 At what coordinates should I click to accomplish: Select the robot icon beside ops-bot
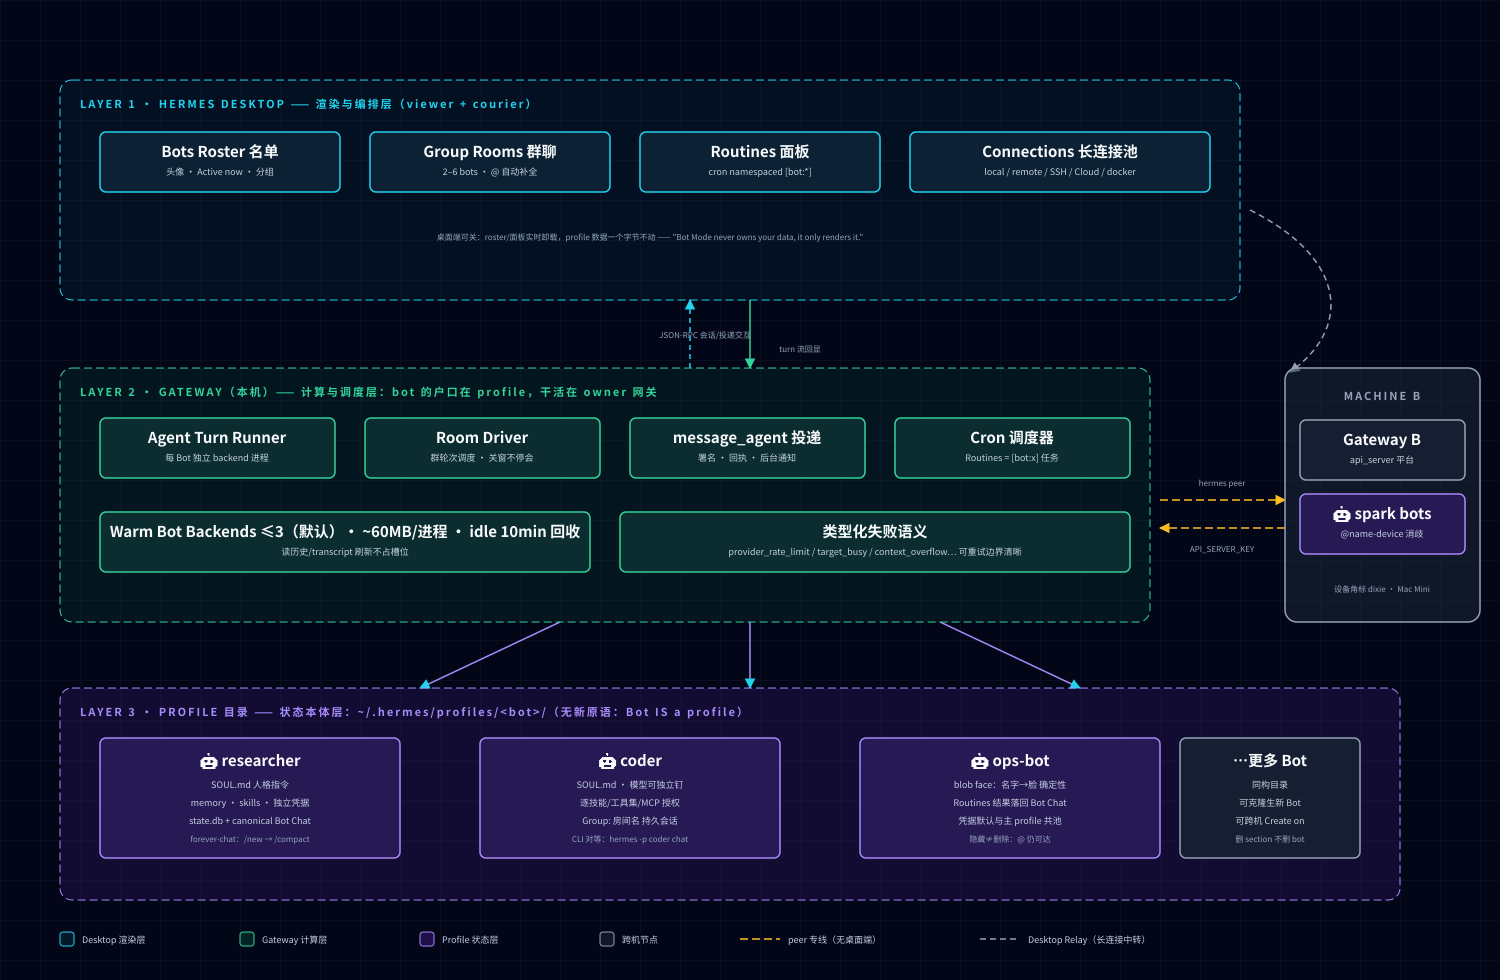(x=980, y=762)
